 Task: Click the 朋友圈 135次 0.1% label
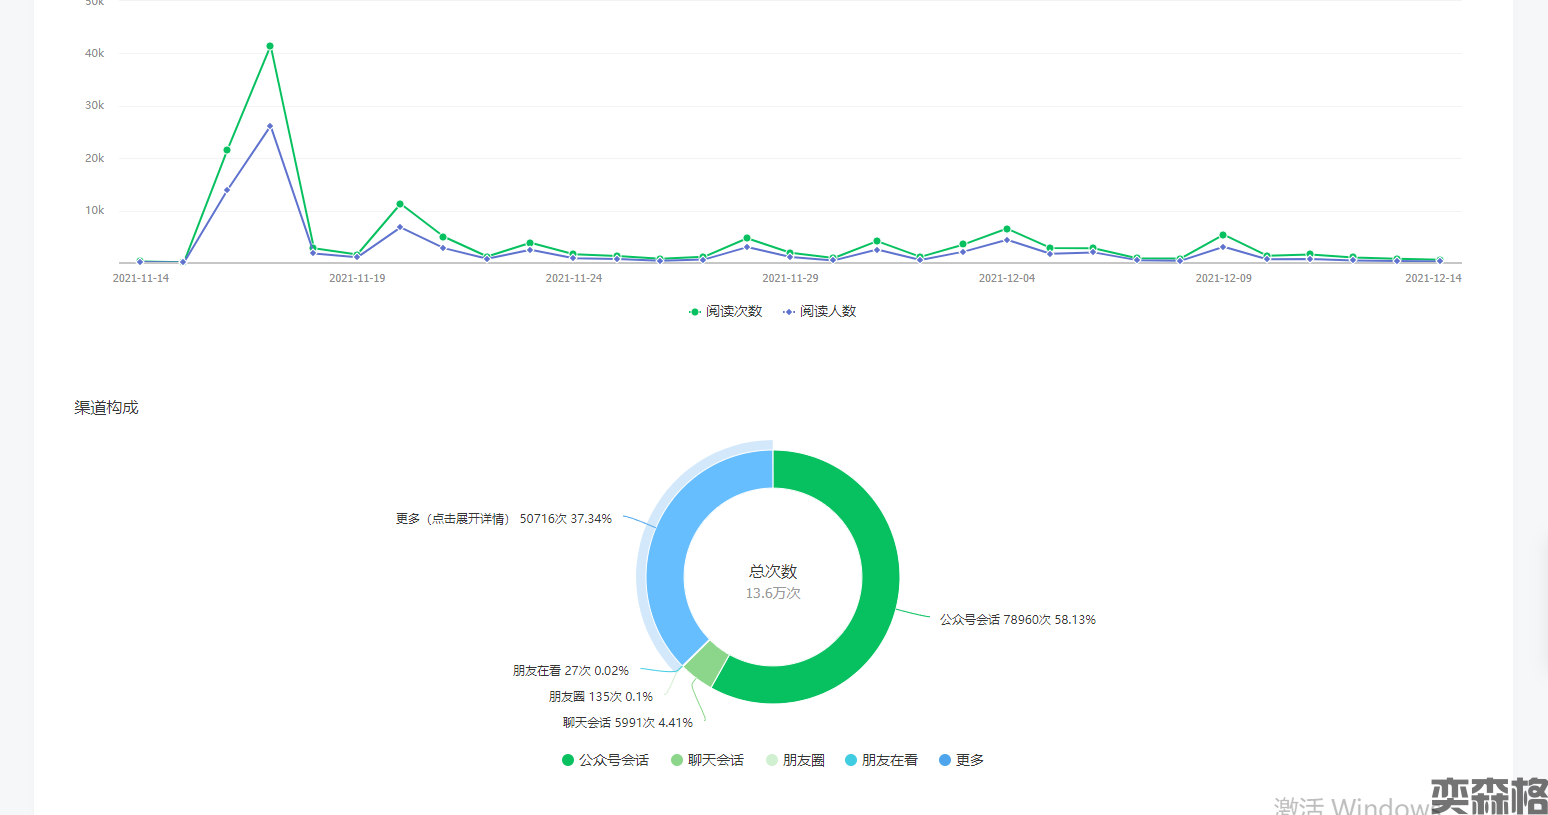[x=600, y=697]
